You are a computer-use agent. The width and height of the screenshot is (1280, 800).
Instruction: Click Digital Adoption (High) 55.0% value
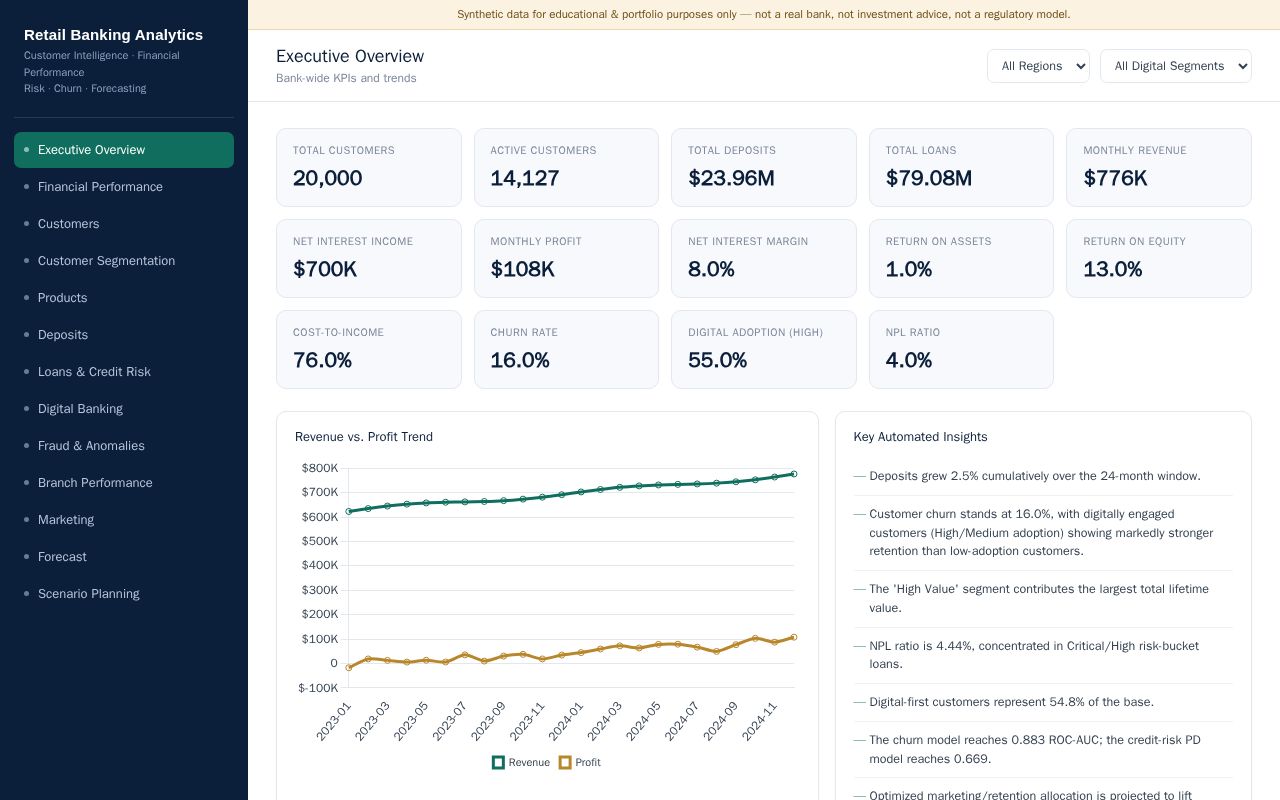click(718, 361)
